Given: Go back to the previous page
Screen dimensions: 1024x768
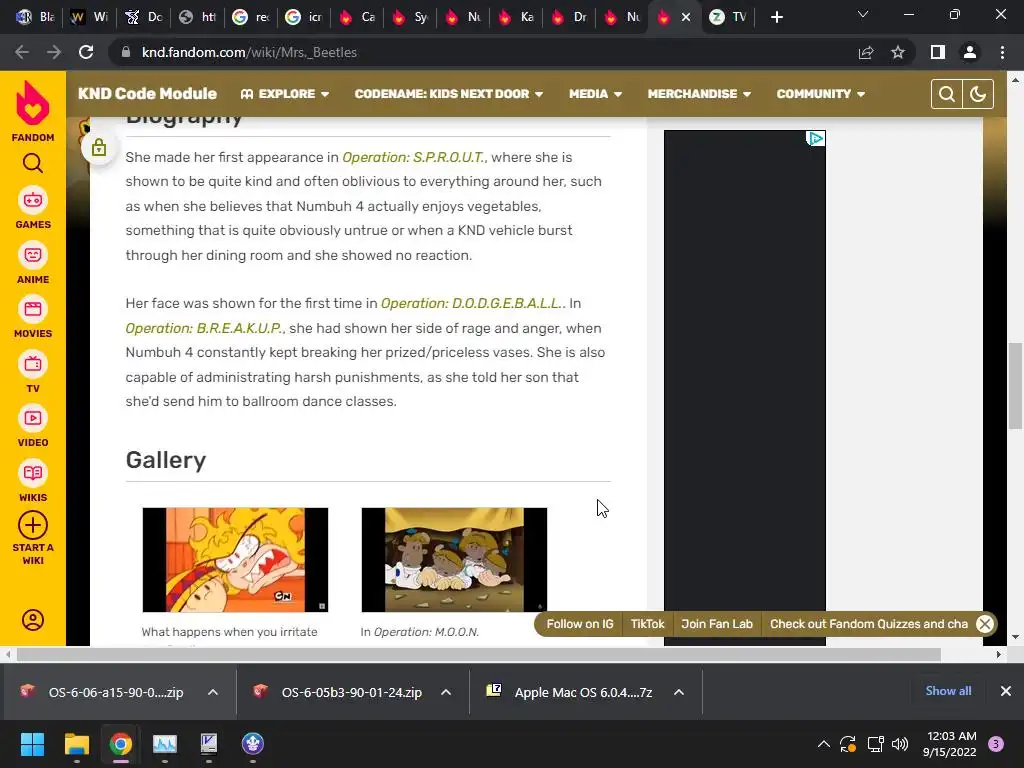Looking at the screenshot, I should point(22,52).
